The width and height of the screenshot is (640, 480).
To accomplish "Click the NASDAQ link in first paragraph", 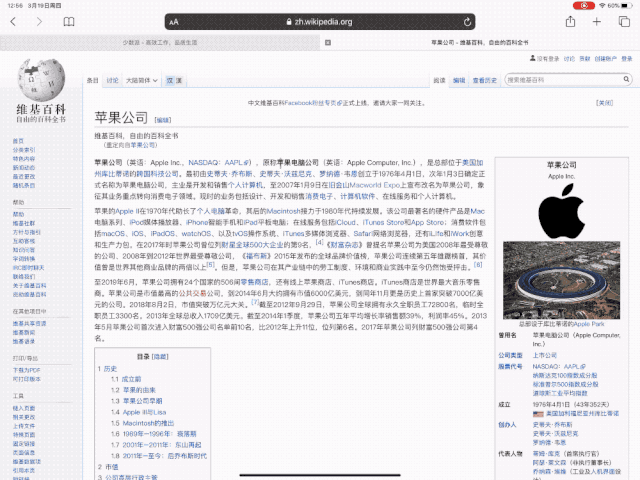I will (x=204, y=162).
